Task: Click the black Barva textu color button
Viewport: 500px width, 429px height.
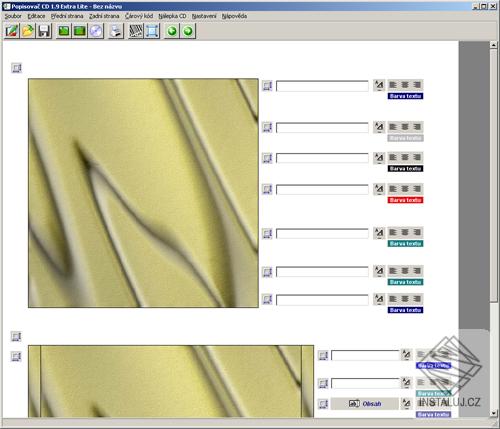Action: 405,169
